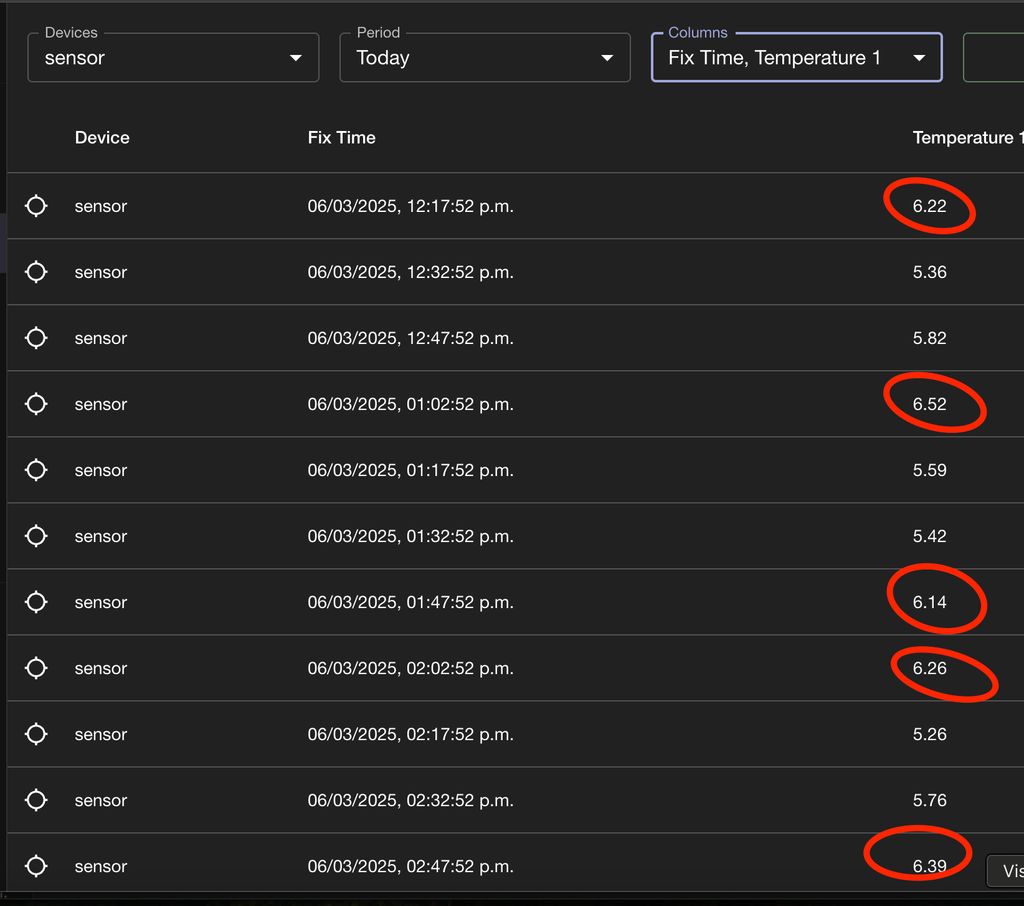Select the circled 6.52 temperature value
Viewport: 1024px width, 906px height.
(x=930, y=404)
